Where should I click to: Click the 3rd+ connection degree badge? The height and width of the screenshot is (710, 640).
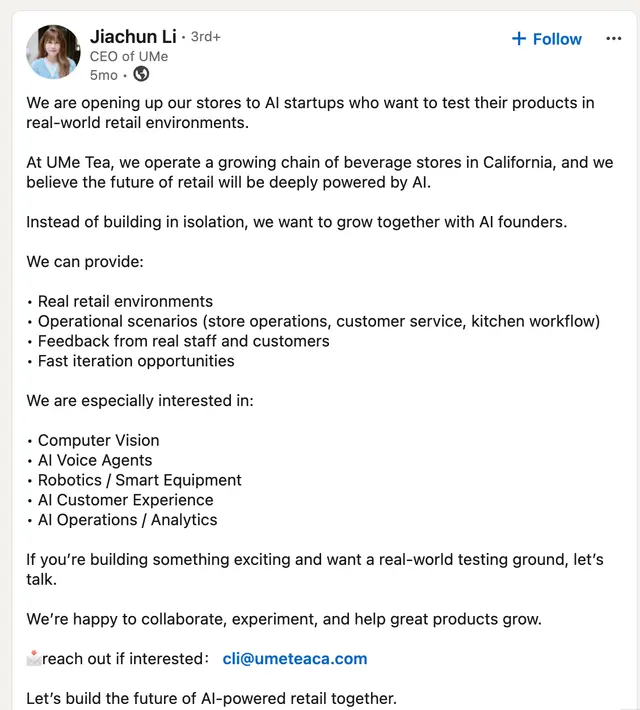(206, 37)
